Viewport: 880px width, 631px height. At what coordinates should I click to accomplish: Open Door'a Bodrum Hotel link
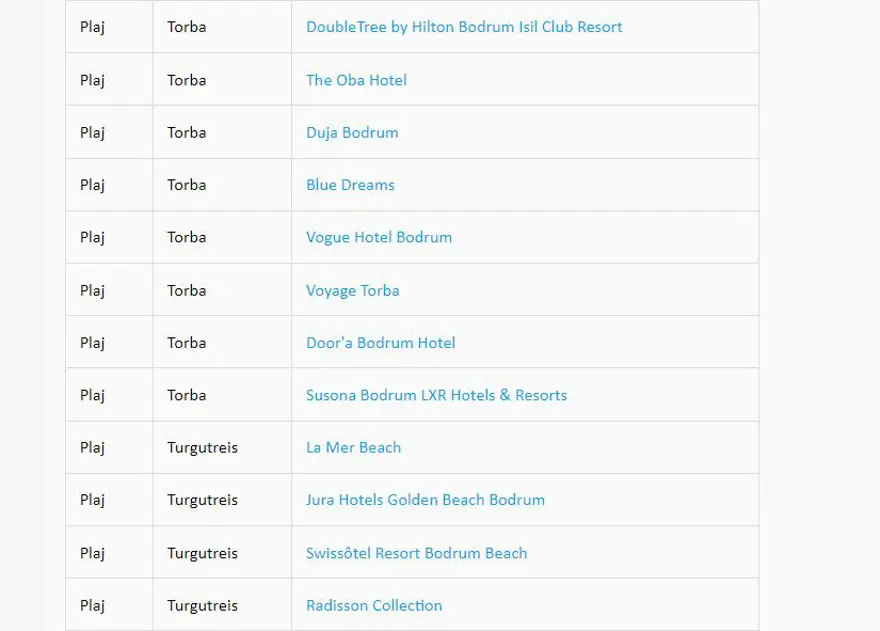coord(380,342)
